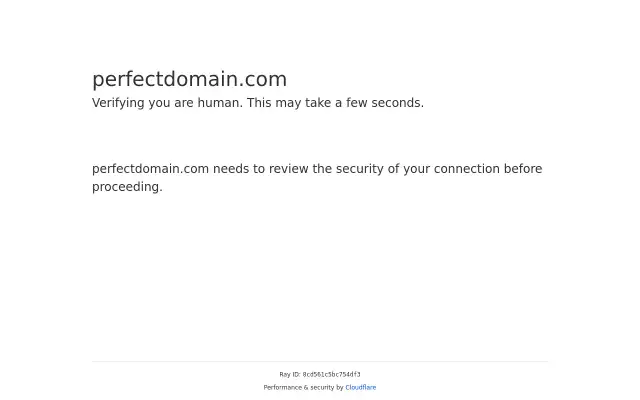The width and height of the screenshot is (640, 400).
Task: Click the 'Ray ID:' label
Action: 290,374
